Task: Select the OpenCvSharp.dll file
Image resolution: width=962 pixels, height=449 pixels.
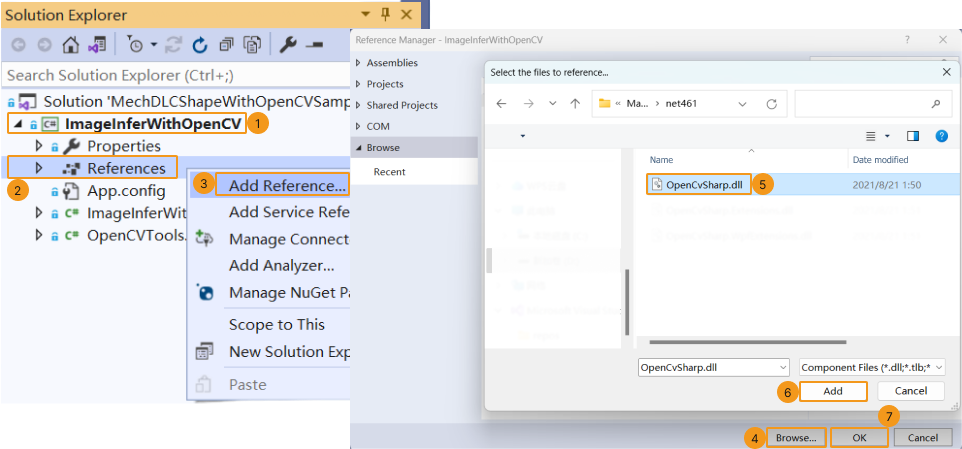Action: click(x=703, y=184)
